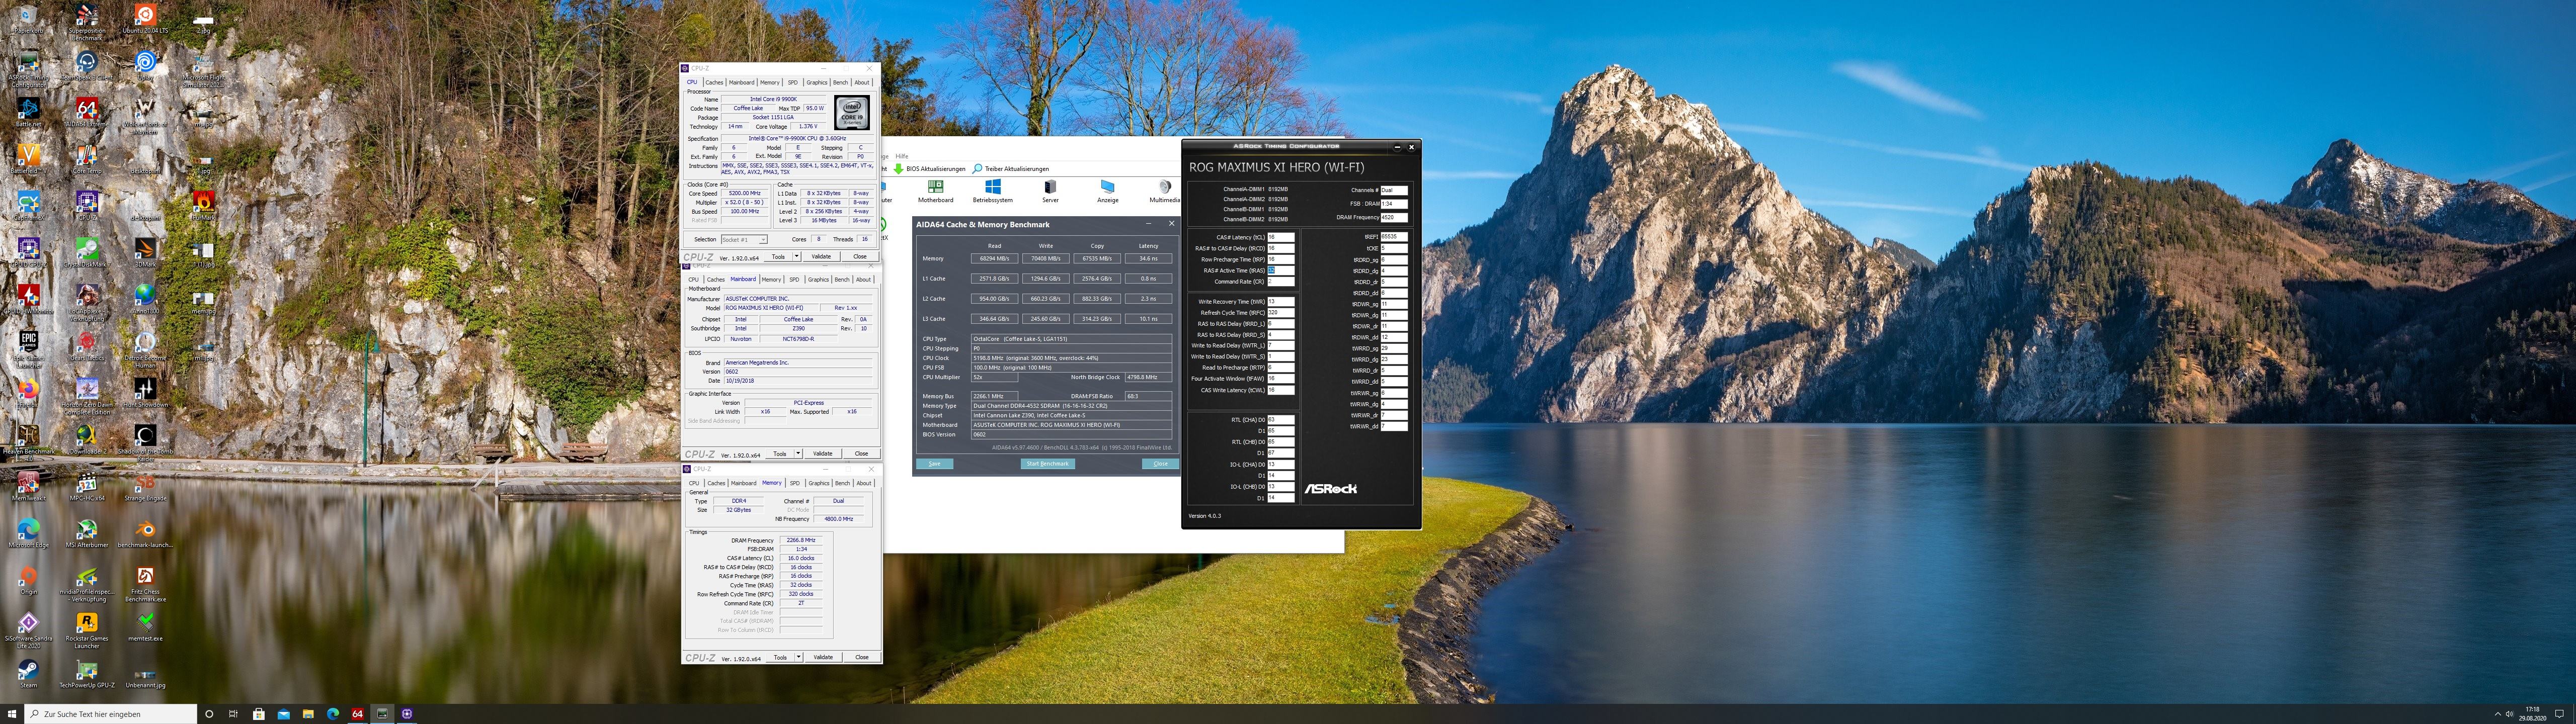The width and height of the screenshot is (2576, 724).
Task: Select the Multimedia icon in AIDA64
Action: pos(1164,191)
